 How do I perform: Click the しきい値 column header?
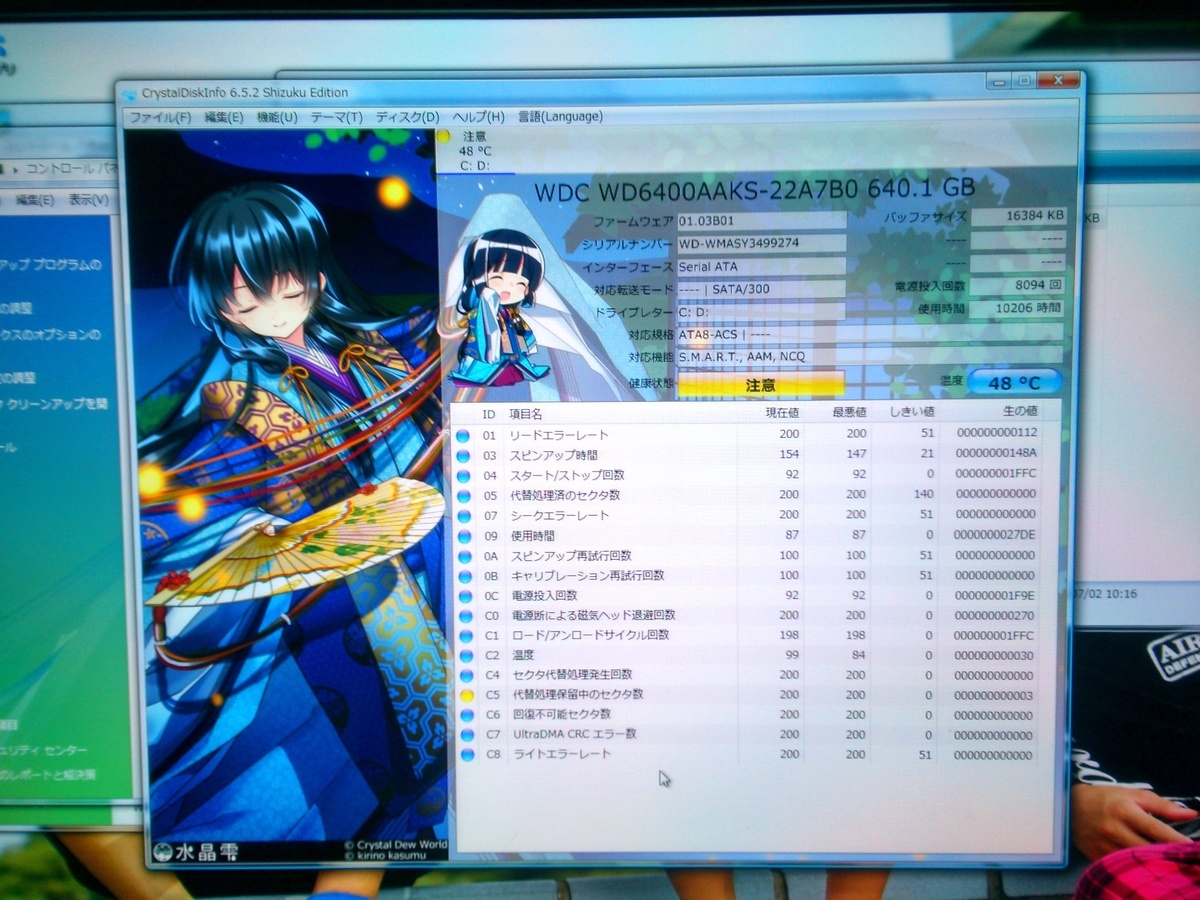[911, 411]
